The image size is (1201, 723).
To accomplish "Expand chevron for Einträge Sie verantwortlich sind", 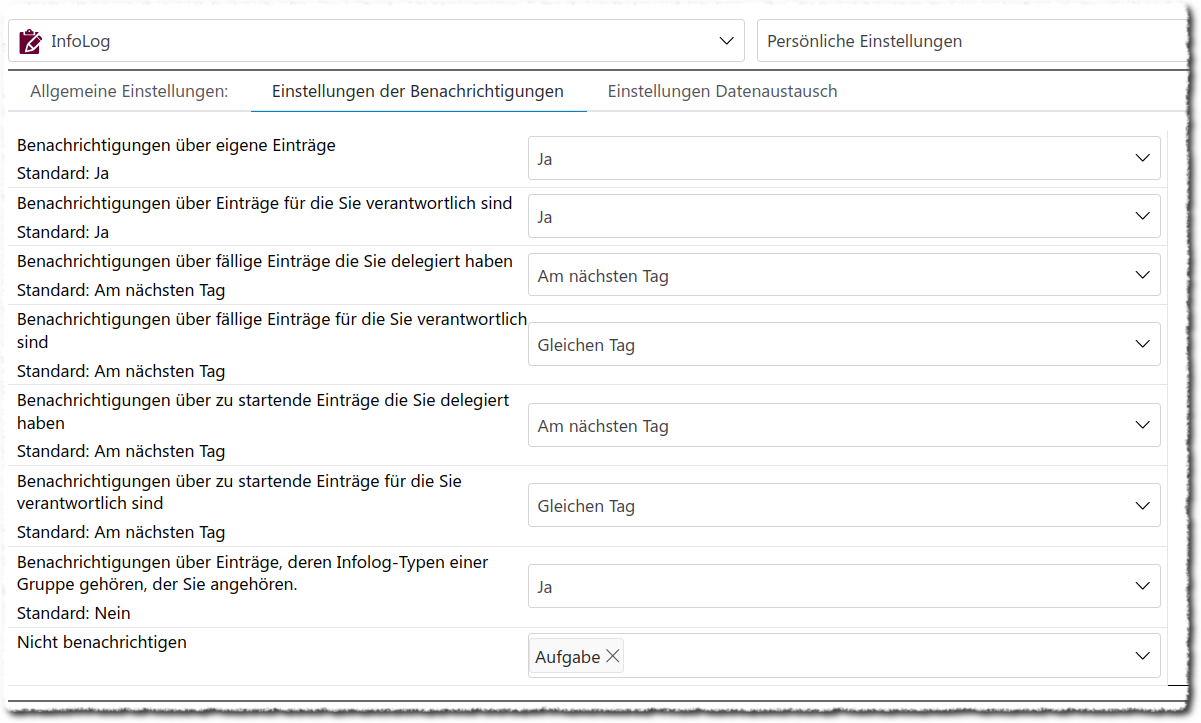I will [x=1143, y=216].
